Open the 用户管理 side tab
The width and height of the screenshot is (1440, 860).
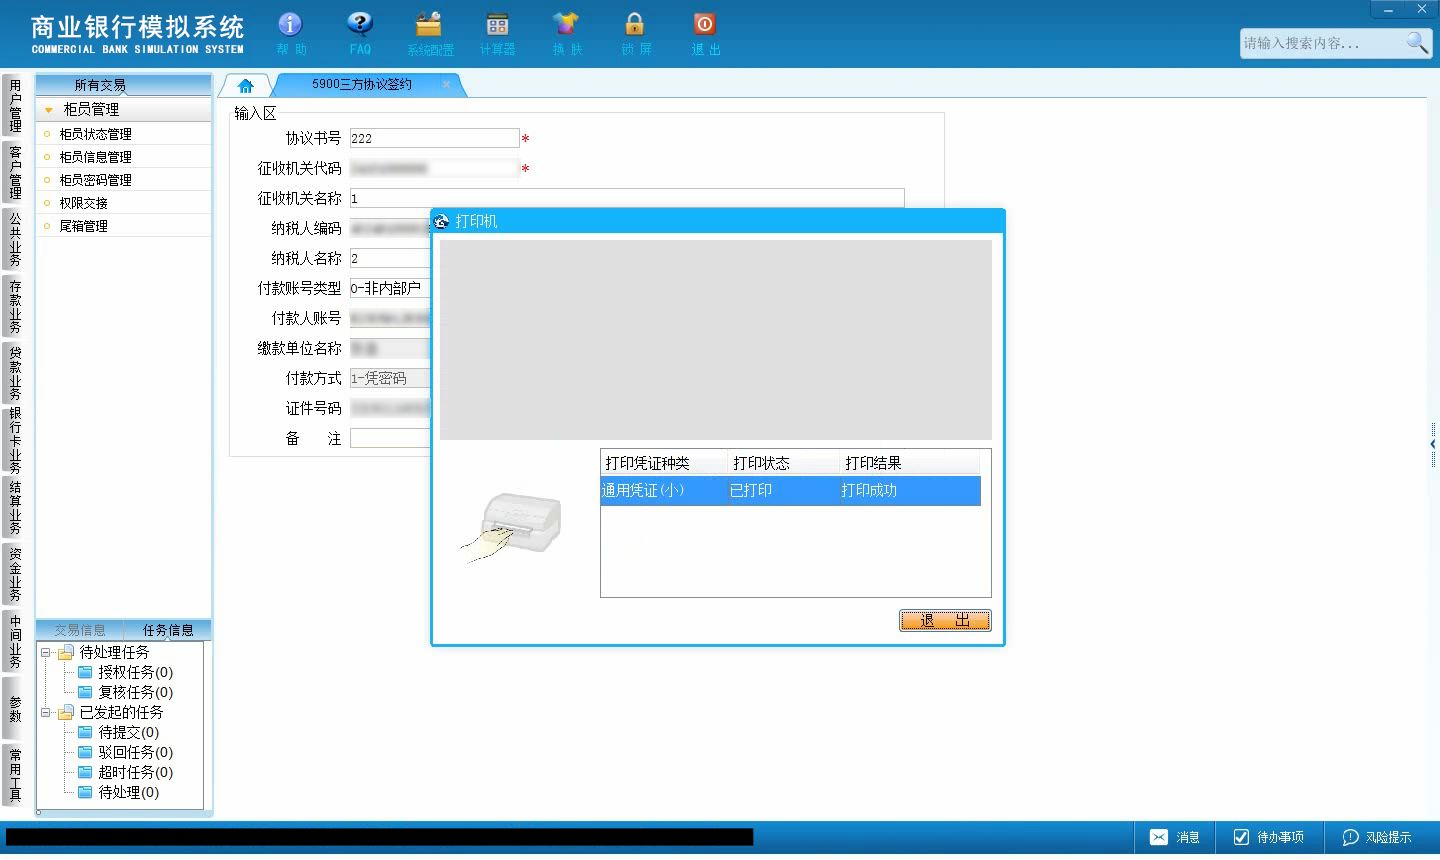click(x=14, y=105)
